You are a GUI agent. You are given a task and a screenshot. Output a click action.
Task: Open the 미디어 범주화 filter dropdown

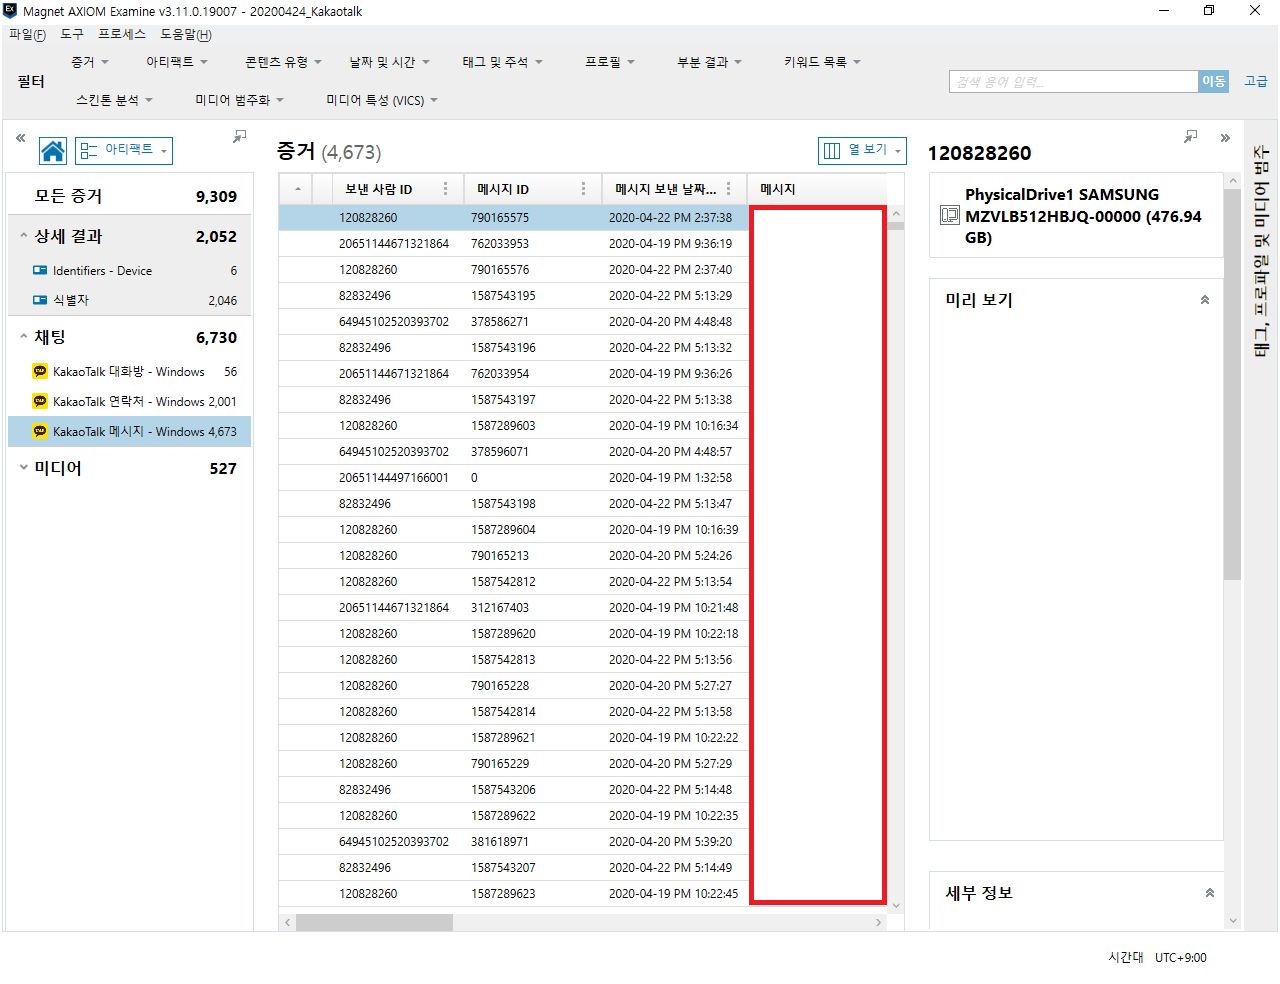pos(239,100)
